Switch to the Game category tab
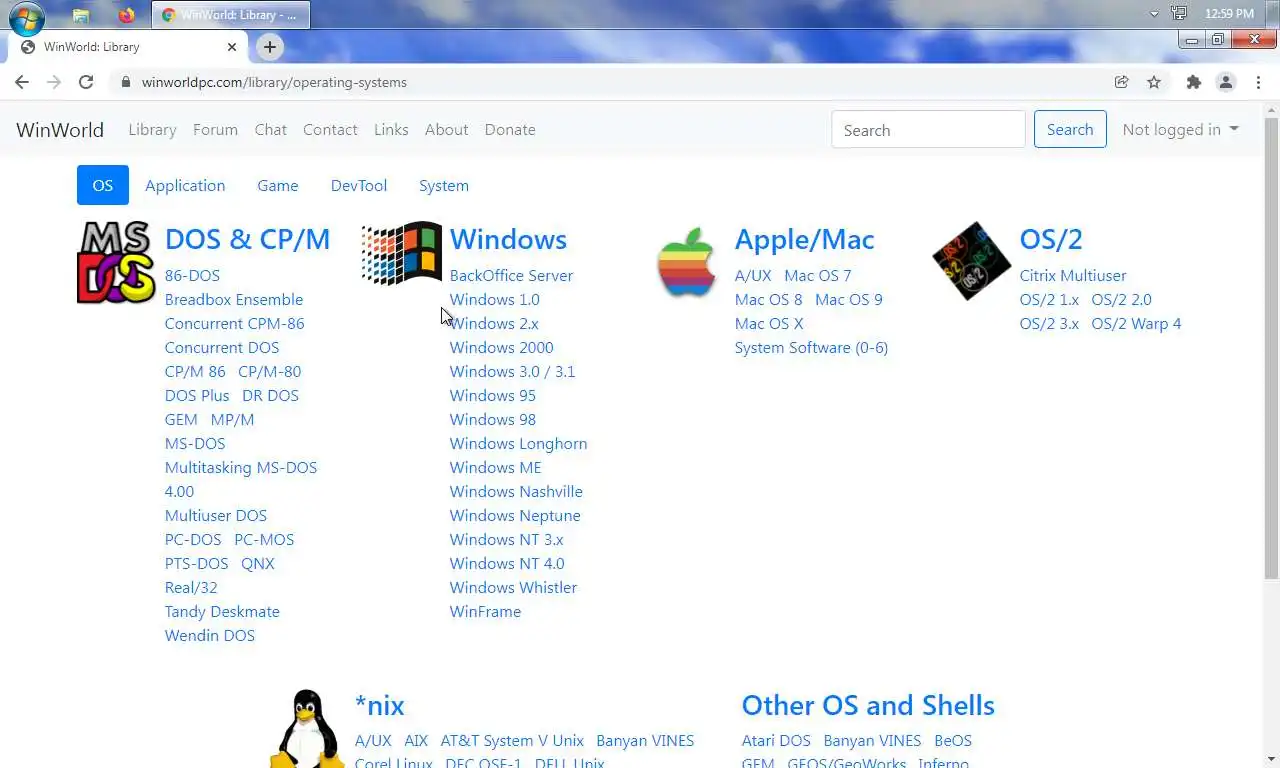This screenshot has height=768, width=1280. (x=278, y=185)
